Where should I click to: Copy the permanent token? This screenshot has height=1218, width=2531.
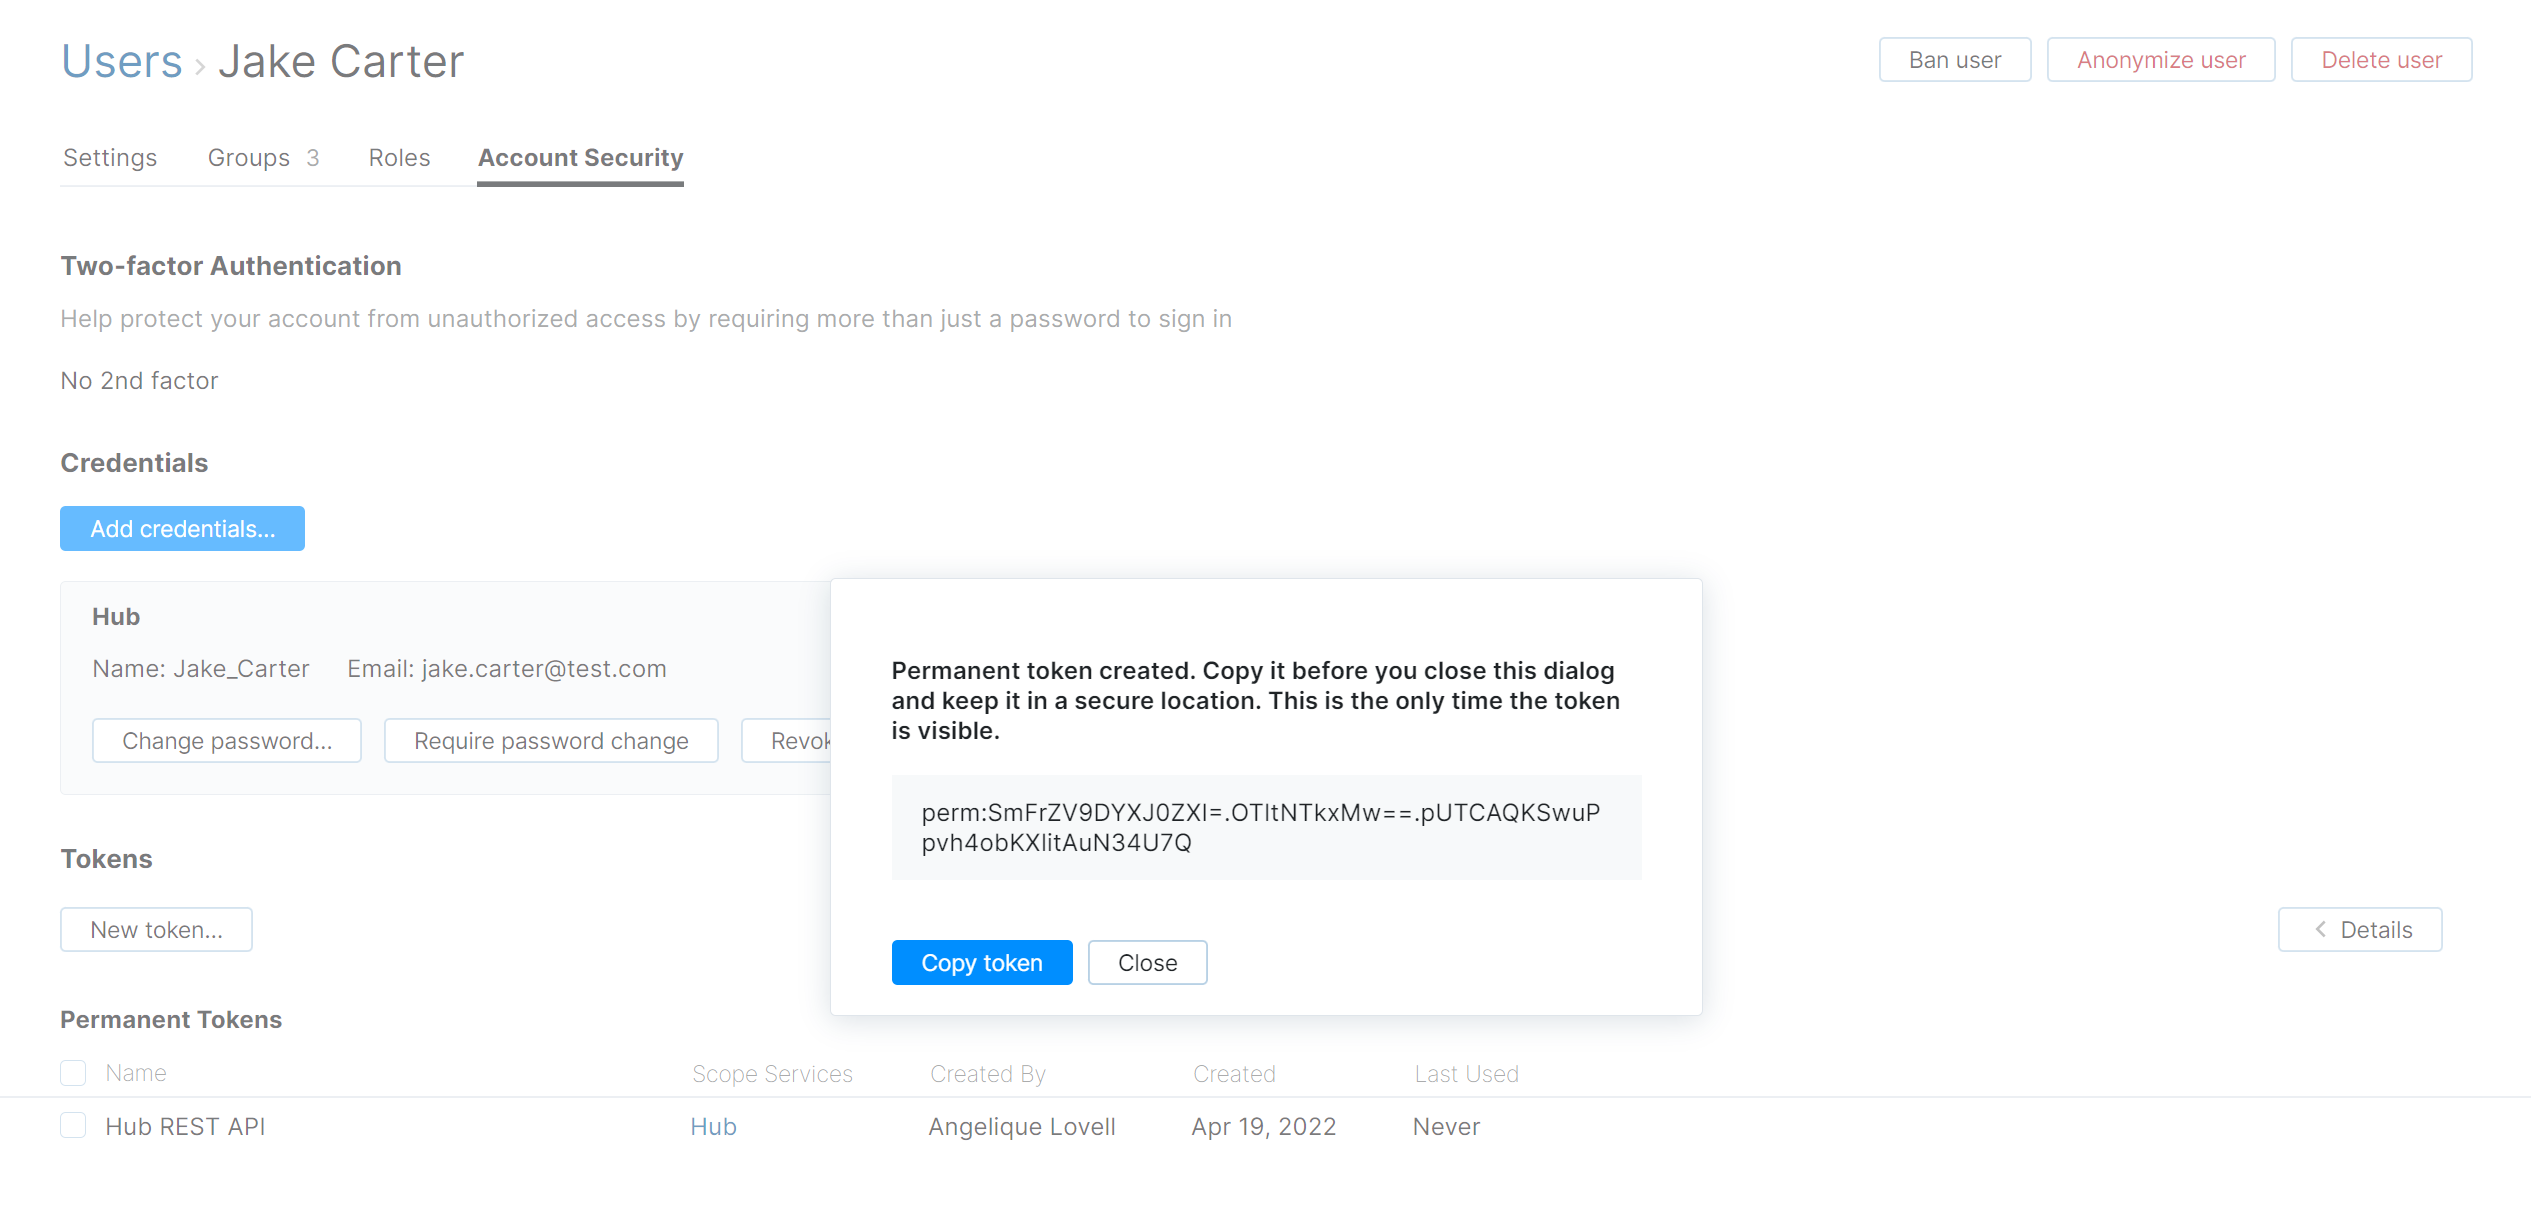[981, 962]
